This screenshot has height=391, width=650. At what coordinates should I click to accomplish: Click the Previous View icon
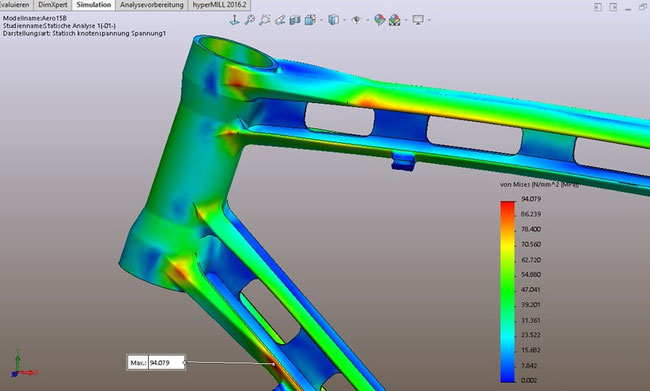(280, 19)
